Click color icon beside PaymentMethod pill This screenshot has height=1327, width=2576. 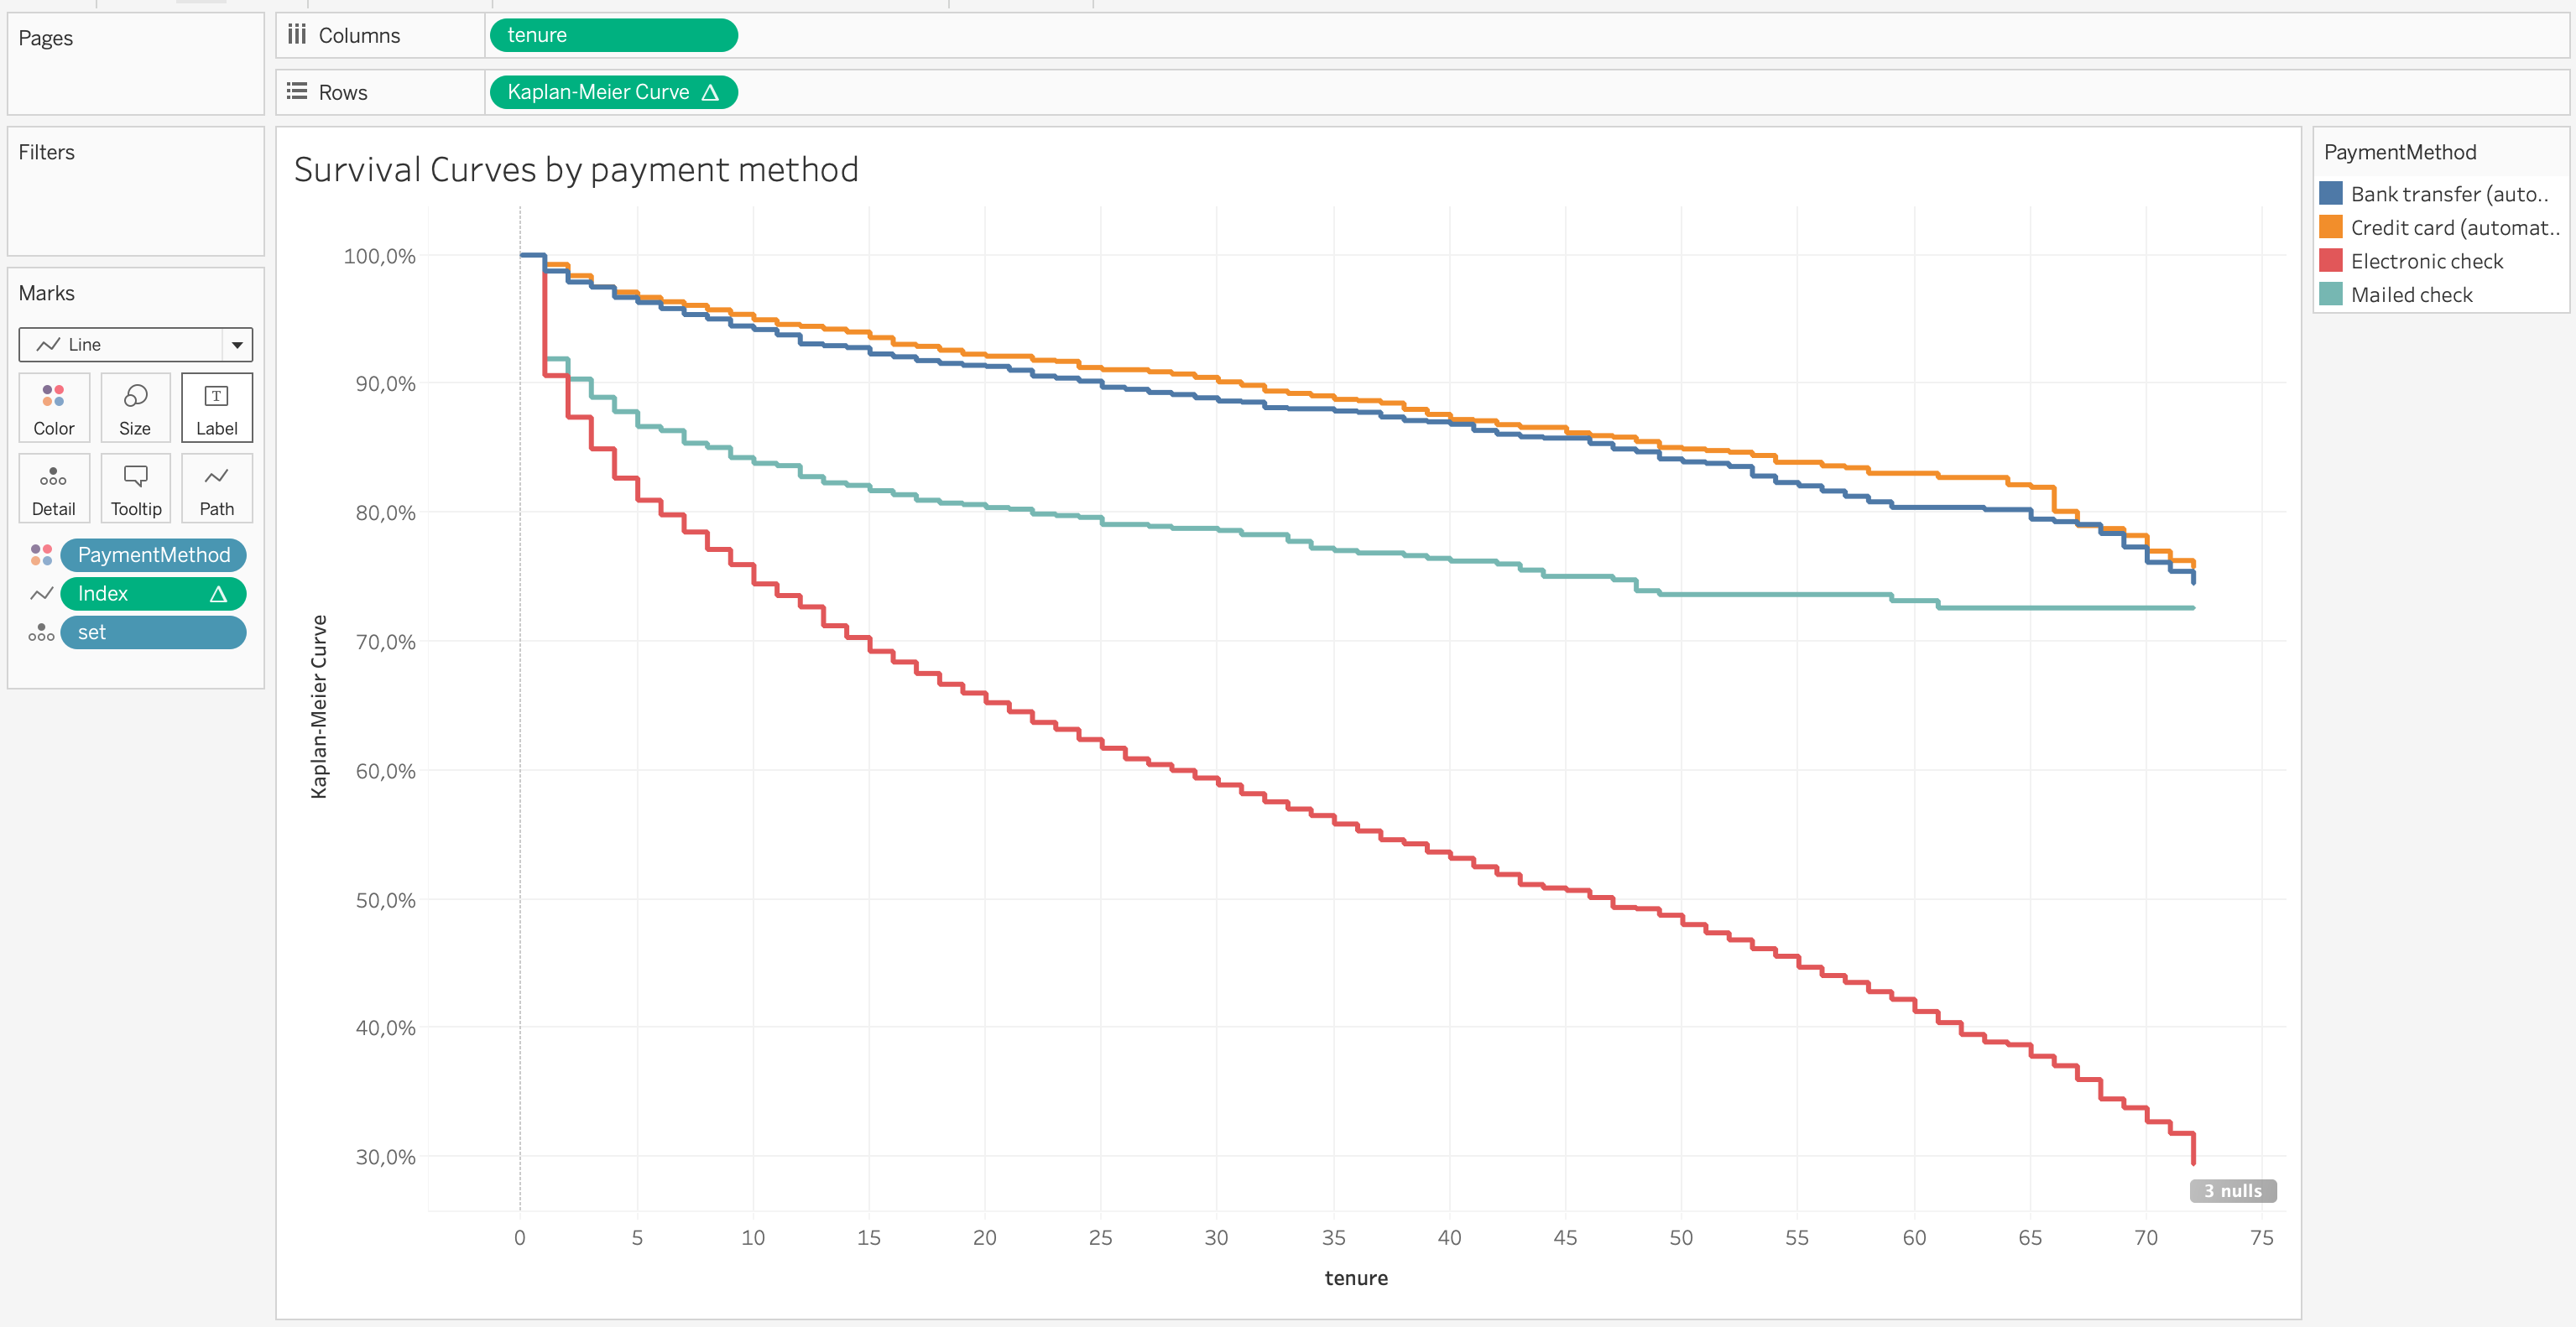[41, 555]
